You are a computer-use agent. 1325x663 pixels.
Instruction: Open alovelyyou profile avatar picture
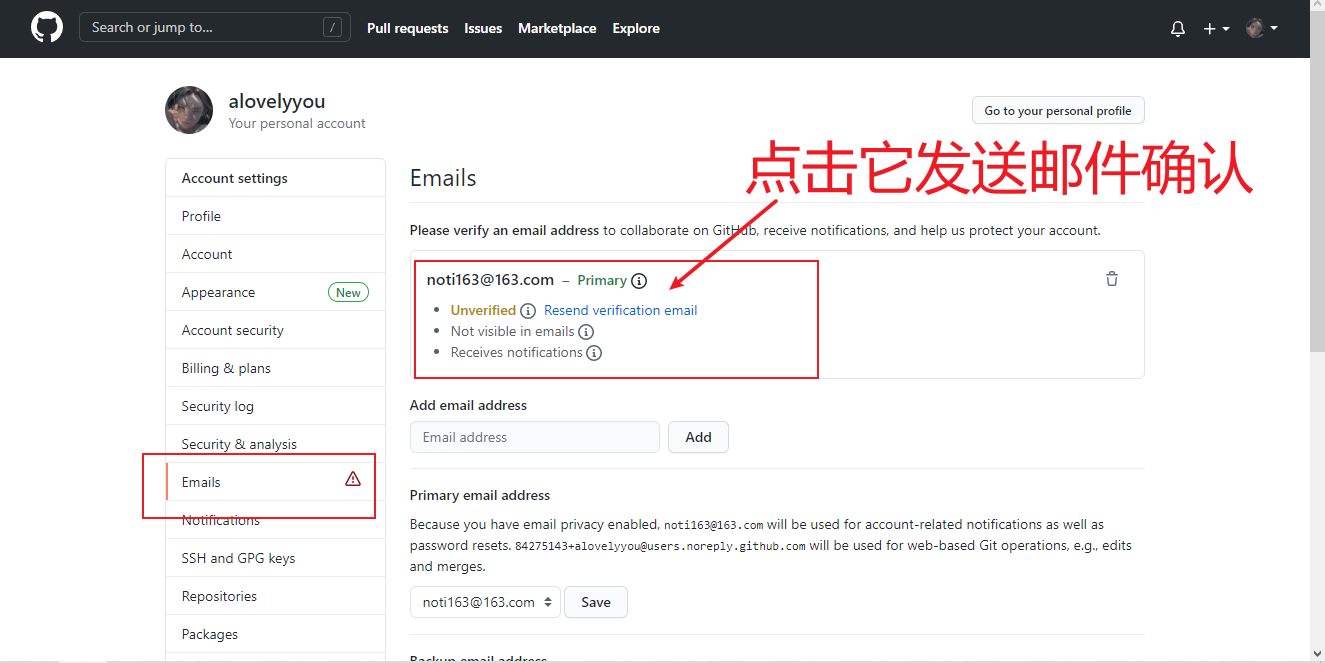click(189, 110)
